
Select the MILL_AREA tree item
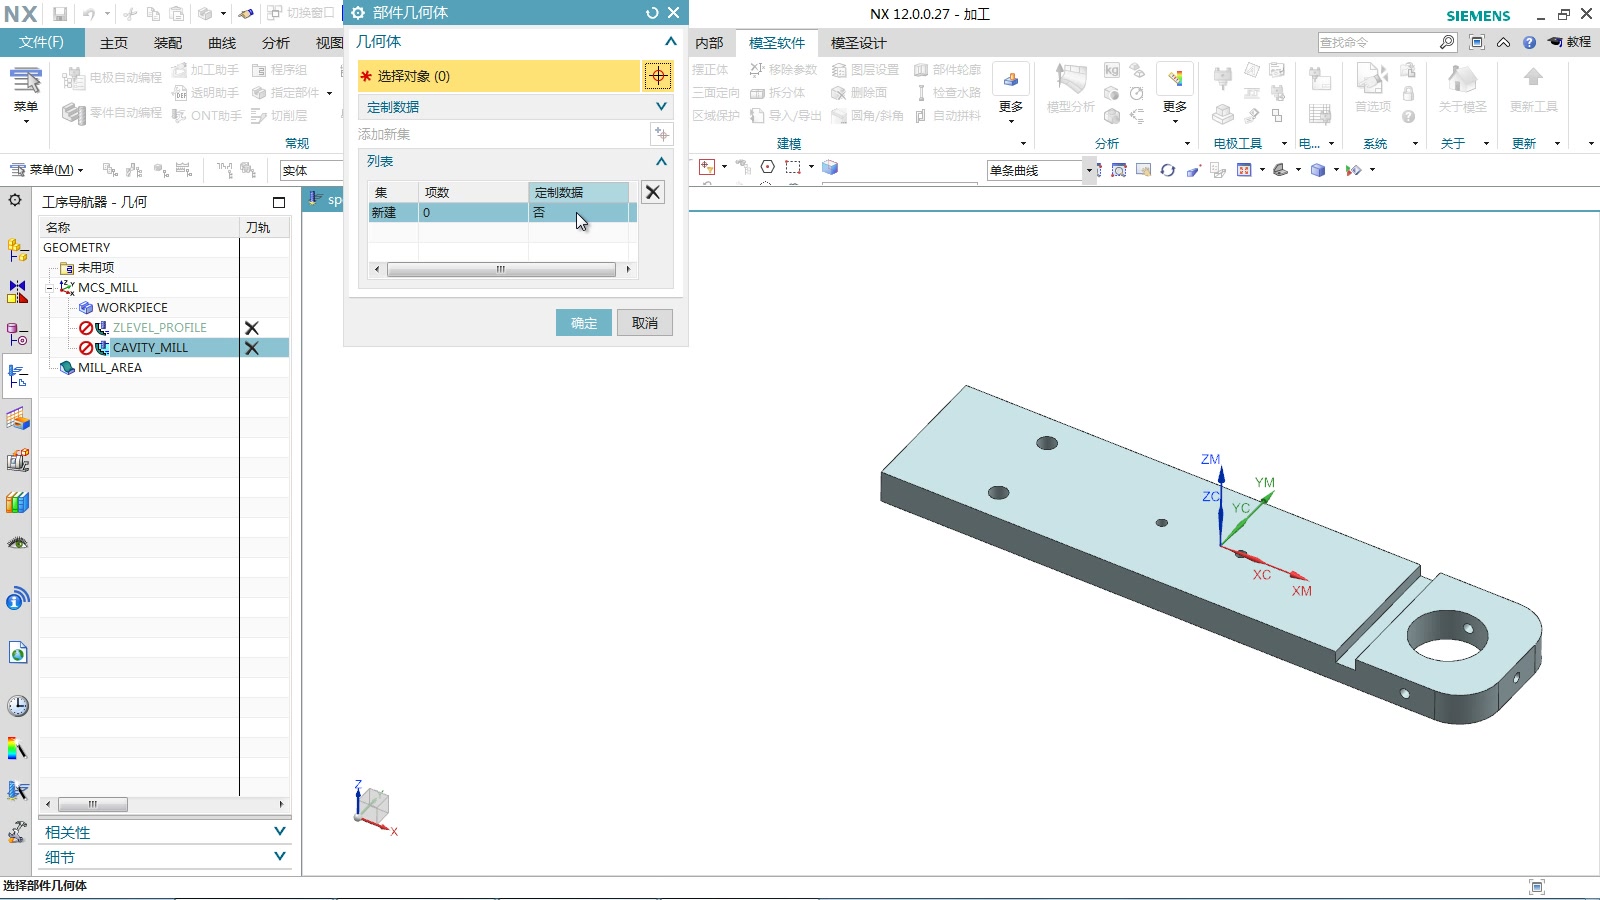click(110, 368)
